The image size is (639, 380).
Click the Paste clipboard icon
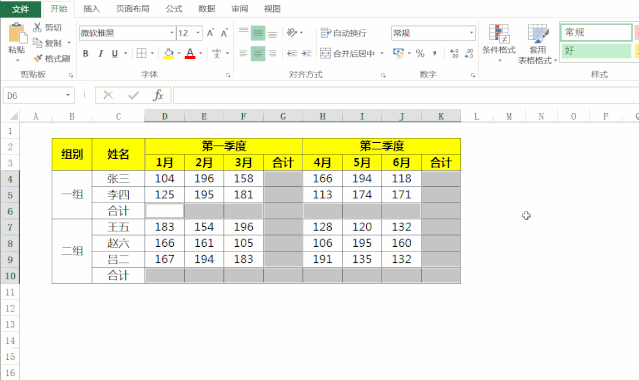pos(17,33)
